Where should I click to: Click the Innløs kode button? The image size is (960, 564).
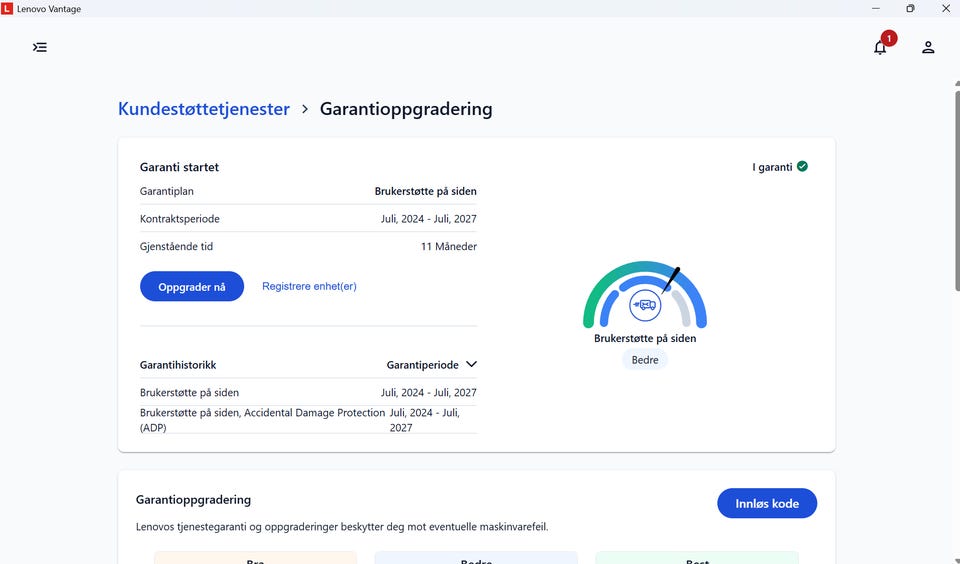pos(767,503)
